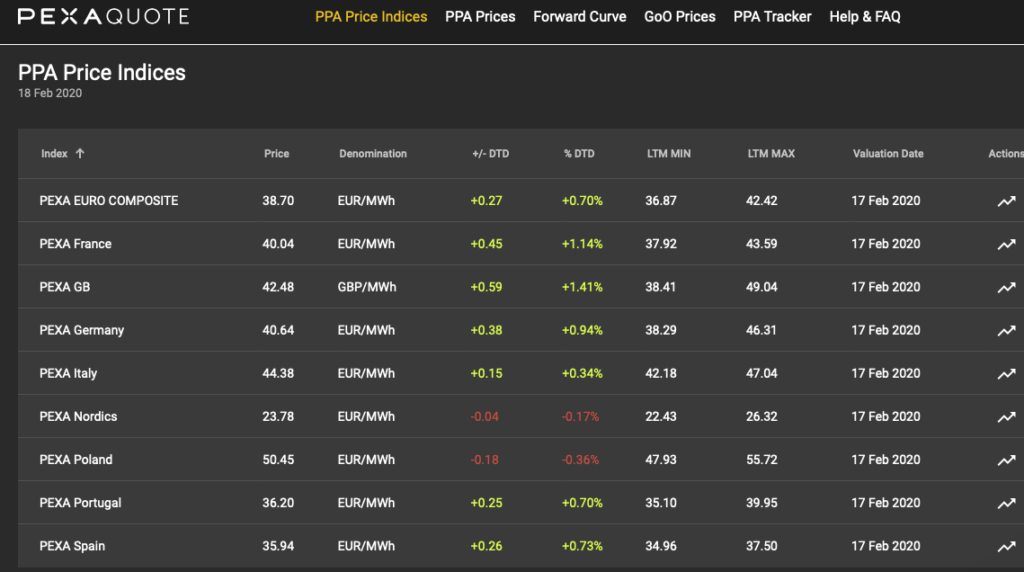Sort by the % DTD column header
The image size is (1024, 572).
pos(579,153)
